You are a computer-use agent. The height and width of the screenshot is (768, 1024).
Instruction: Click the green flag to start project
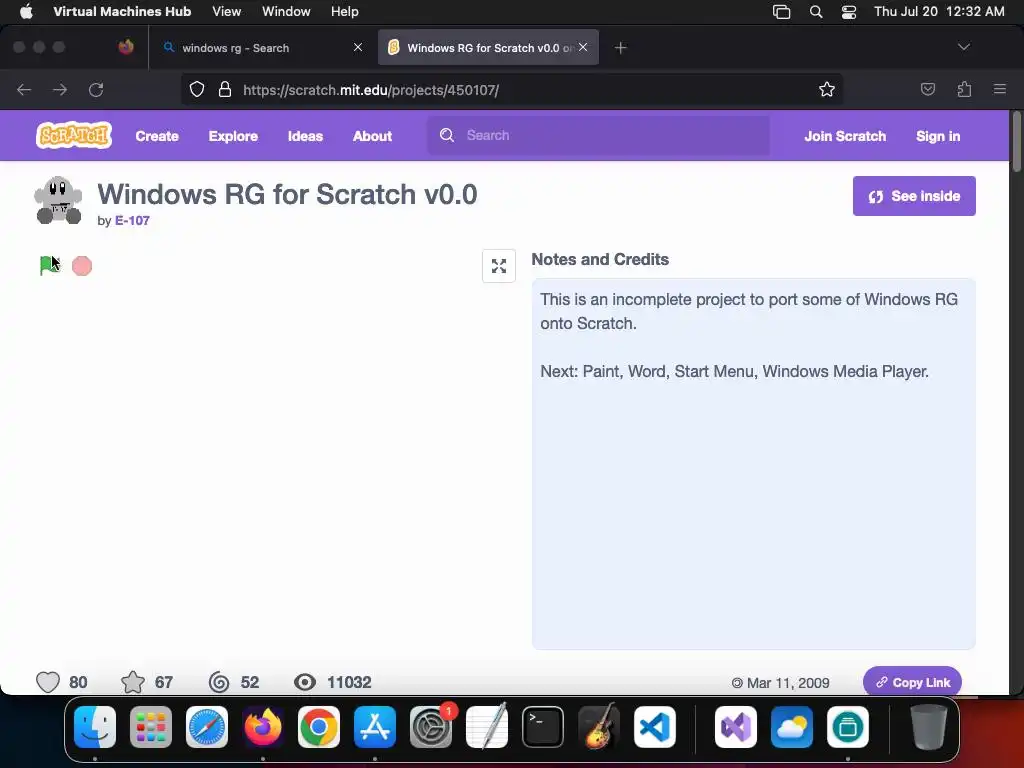coord(49,266)
